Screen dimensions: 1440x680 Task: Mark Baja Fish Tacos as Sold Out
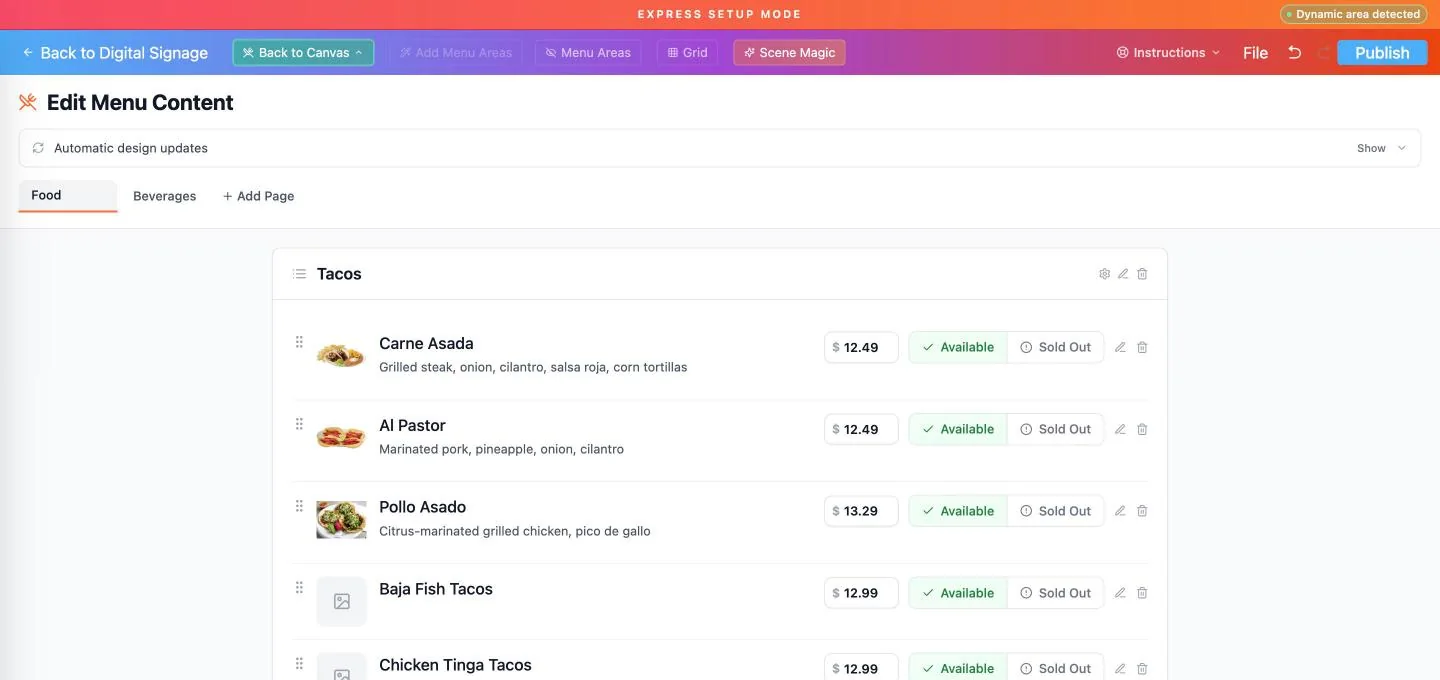[1055, 593]
